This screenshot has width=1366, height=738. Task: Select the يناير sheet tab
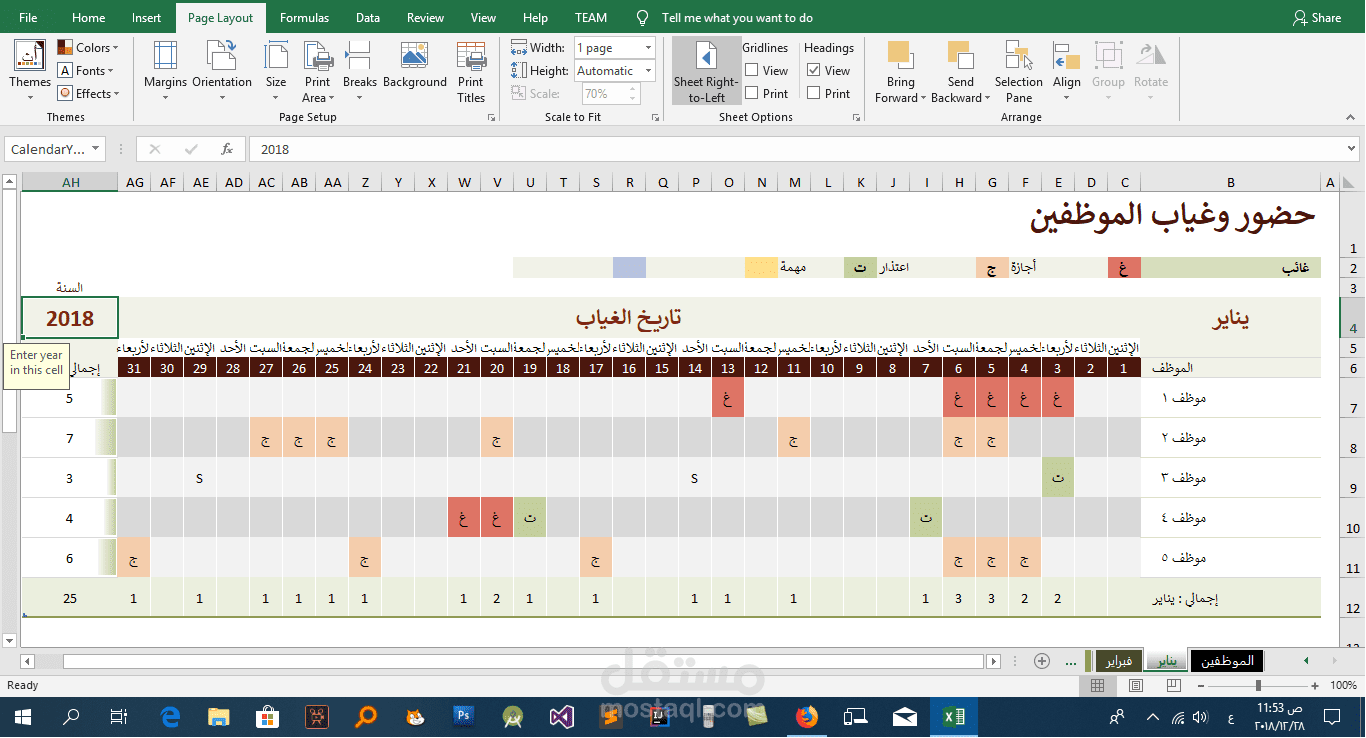[1164, 661]
